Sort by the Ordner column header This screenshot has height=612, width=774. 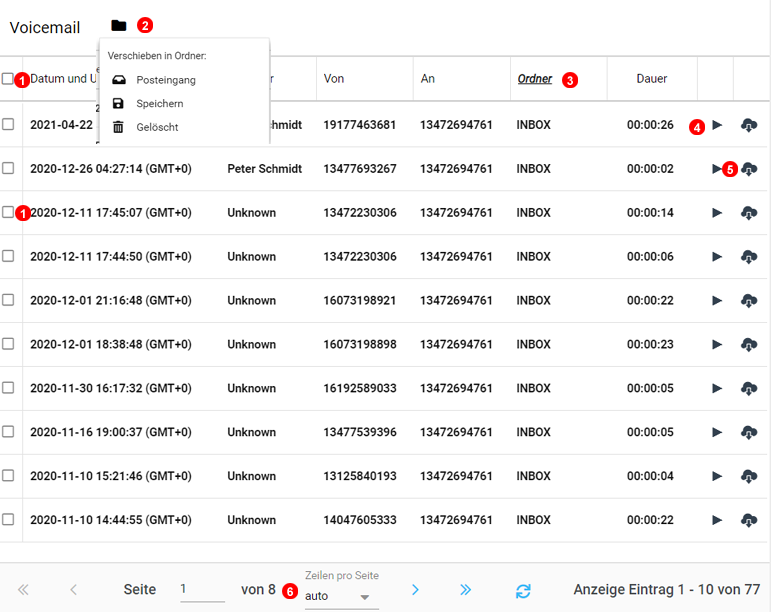pyautogui.click(x=535, y=79)
